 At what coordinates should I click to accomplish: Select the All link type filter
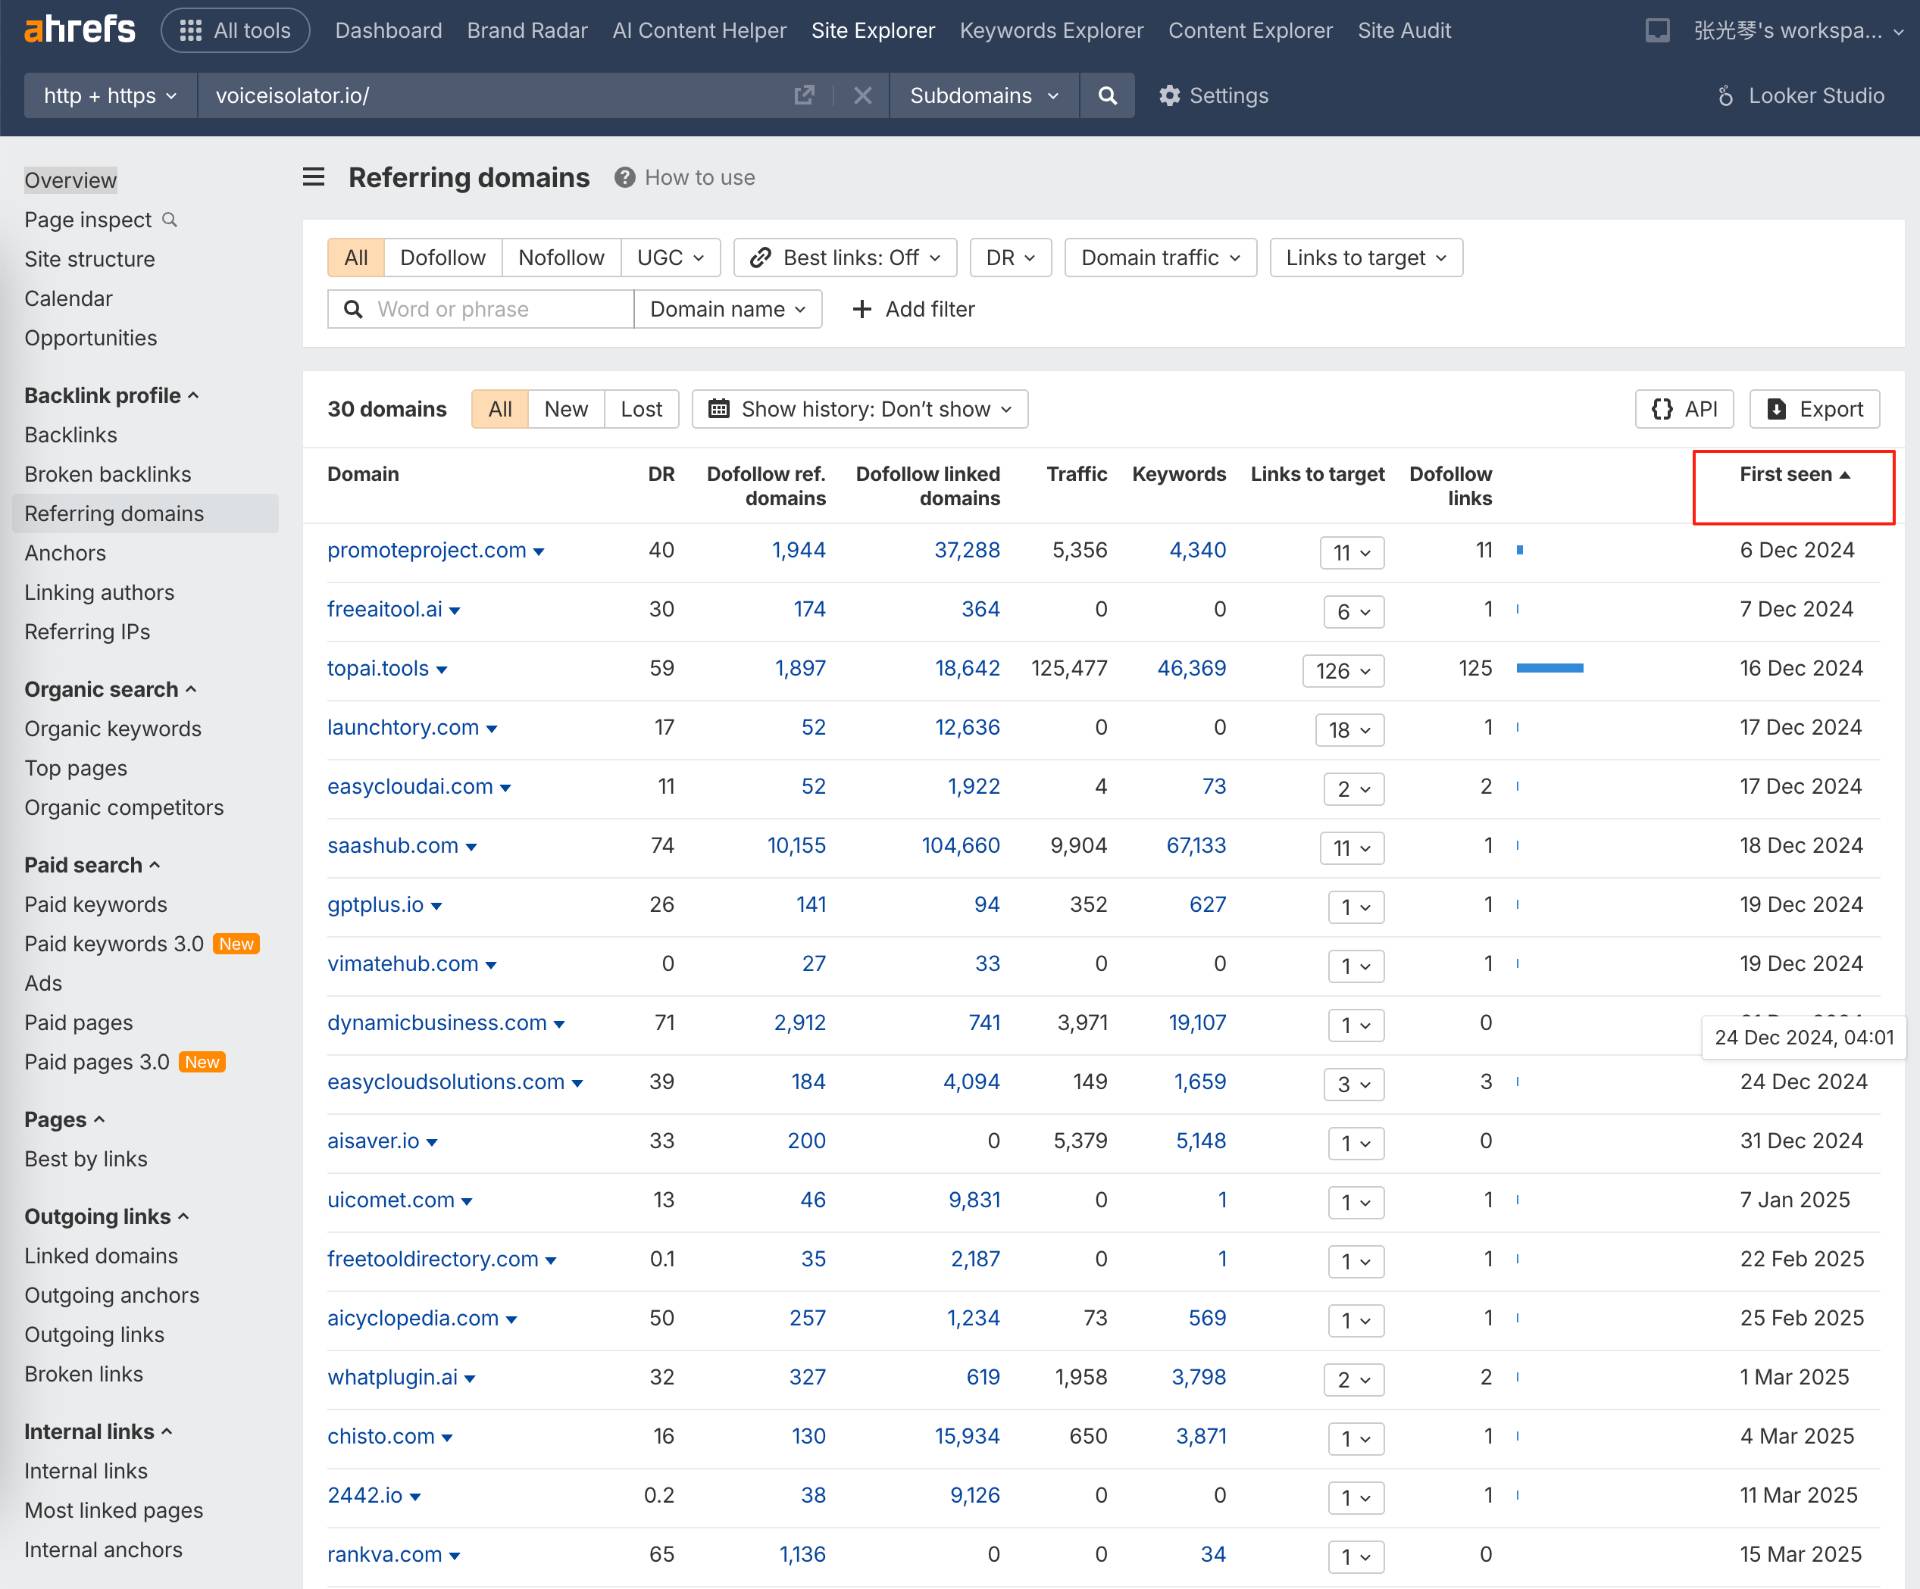pos(356,257)
